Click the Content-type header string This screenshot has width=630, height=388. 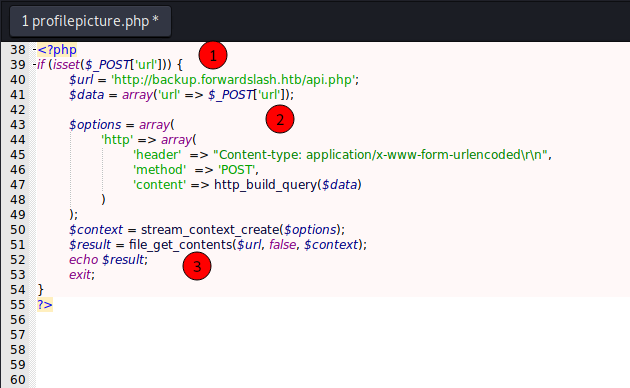point(381,155)
